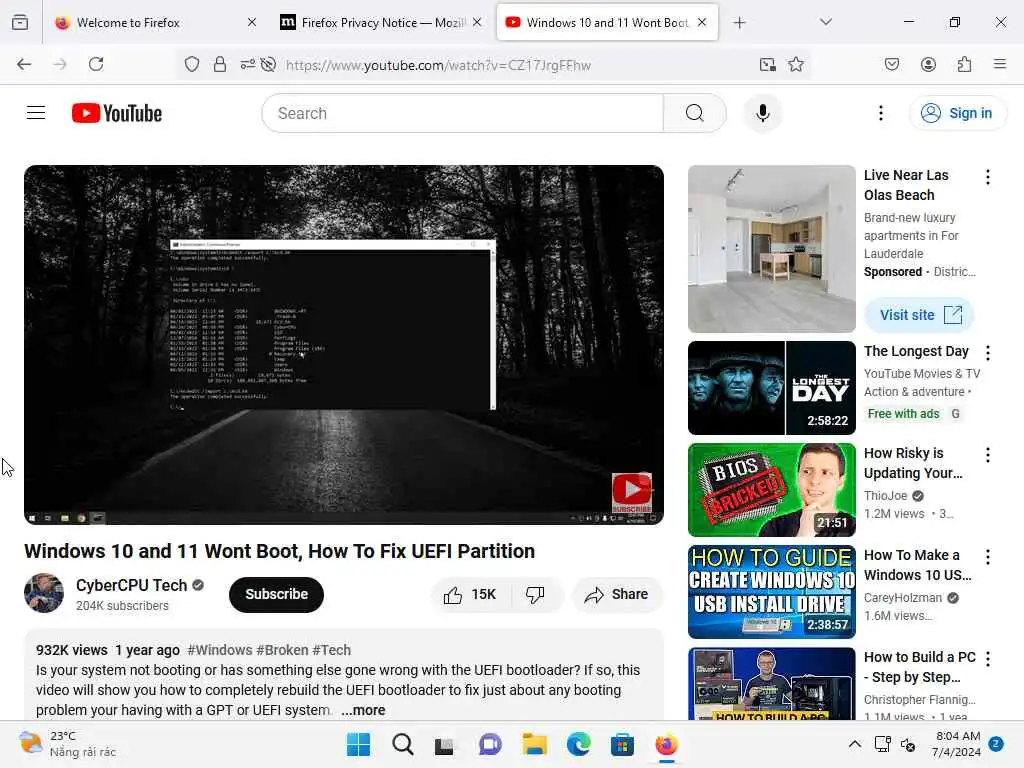Click the autoplay blocked icon in address bar
Viewport: 1024px width, 768px height.
[x=268, y=64]
